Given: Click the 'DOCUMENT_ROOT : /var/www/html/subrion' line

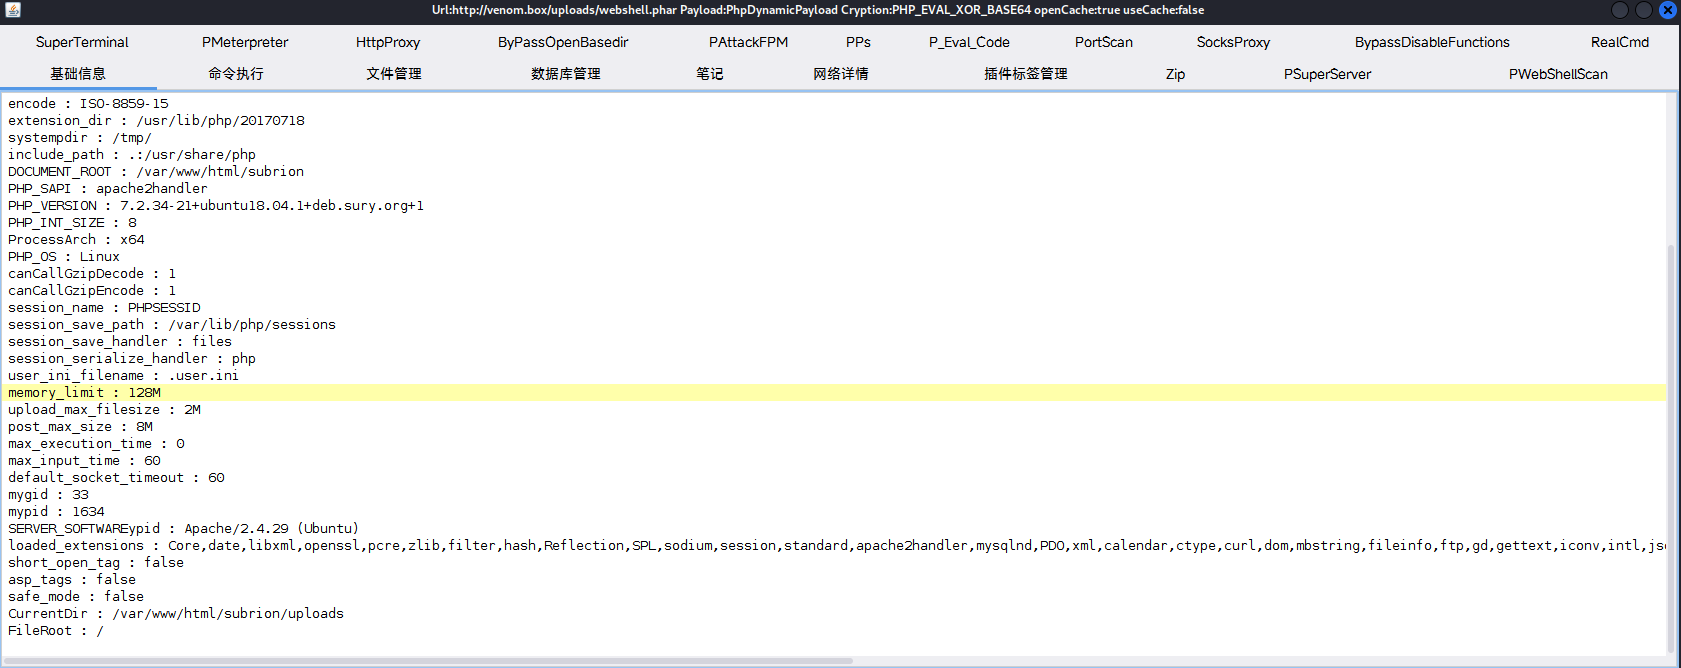Looking at the screenshot, I should point(156,172).
